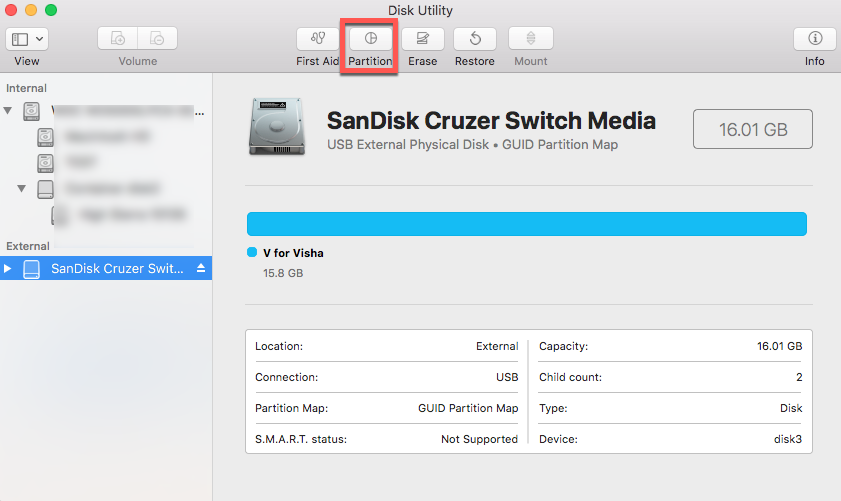Viewport: 841px width, 501px height.
Task: Click the Type Disk value
Action: [791, 408]
